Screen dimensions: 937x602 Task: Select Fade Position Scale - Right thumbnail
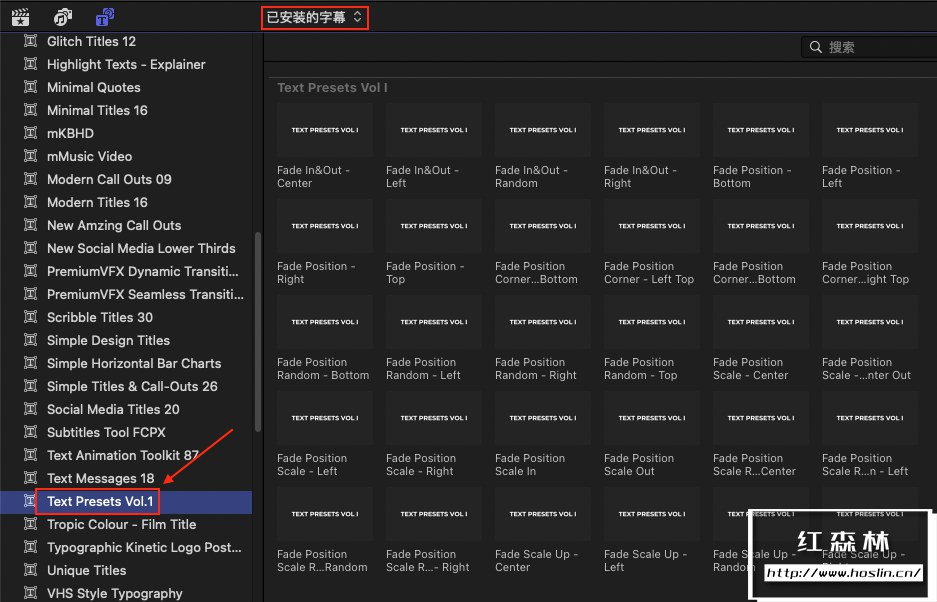pyautogui.click(x=434, y=418)
